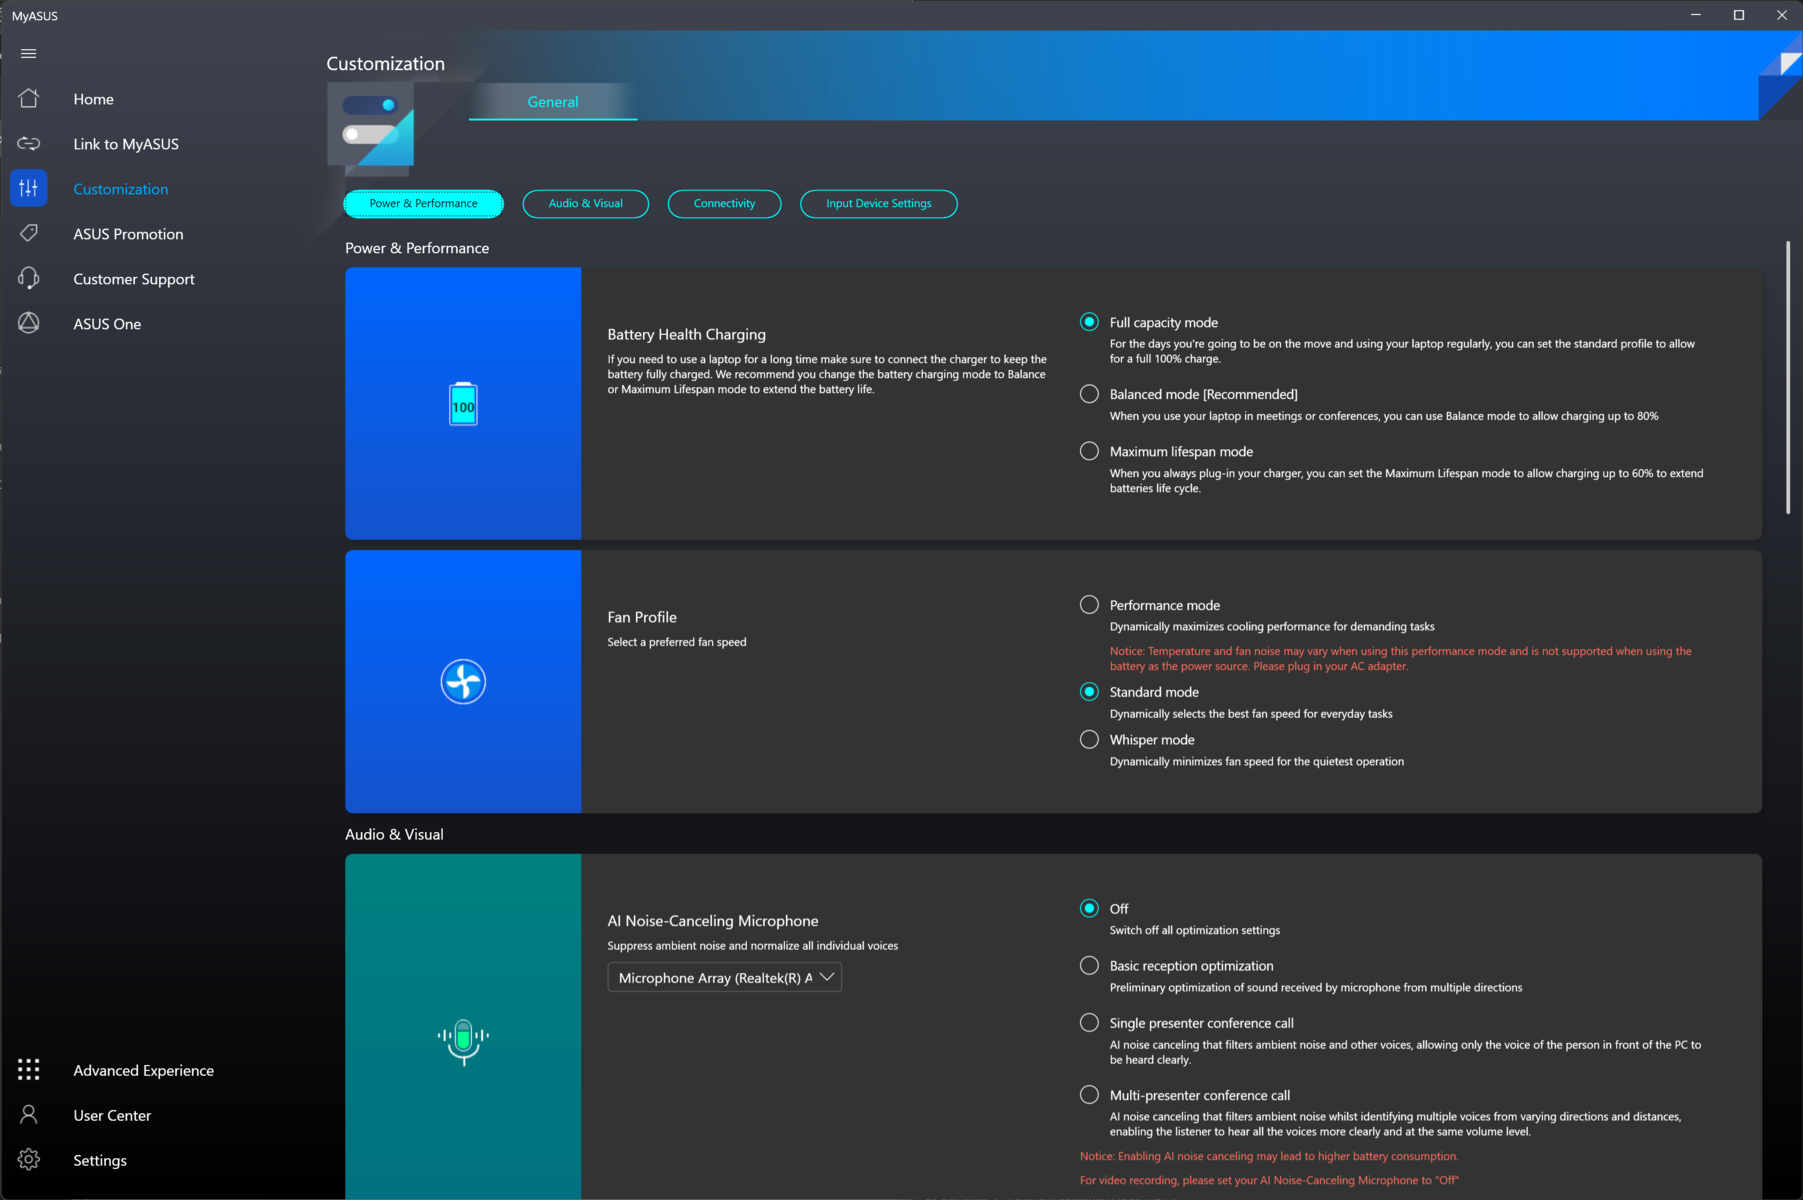Jump to Connectivity section
The height and width of the screenshot is (1200, 1803).
point(725,204)
